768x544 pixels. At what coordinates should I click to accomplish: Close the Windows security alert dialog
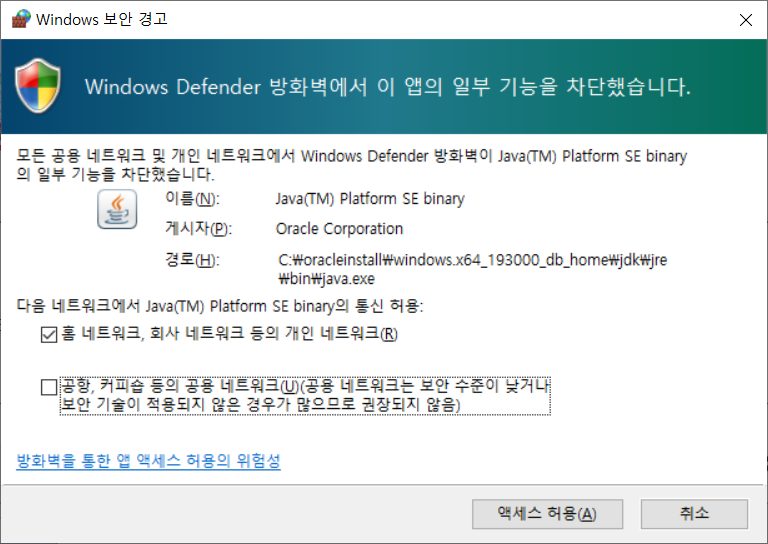click(x=745, y=20)
